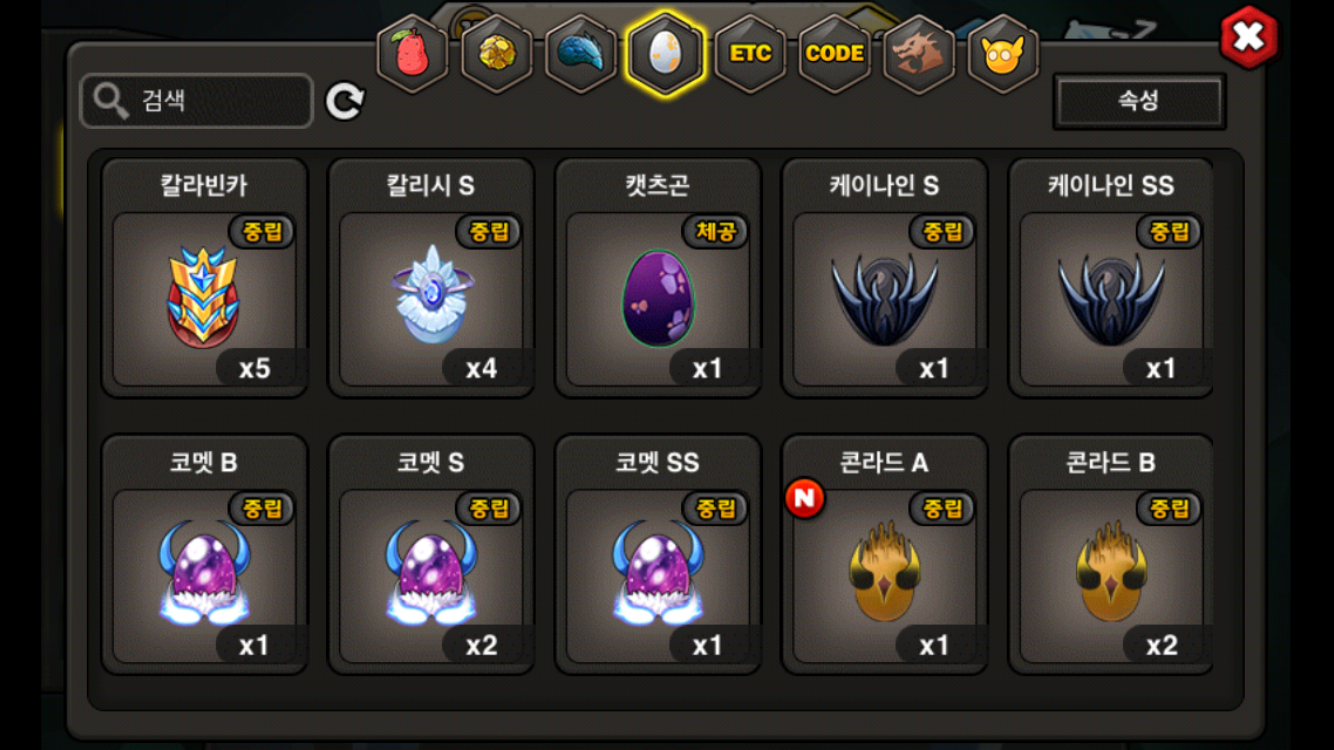Choose the purple 캣츠곤 egg

(658, 277)
